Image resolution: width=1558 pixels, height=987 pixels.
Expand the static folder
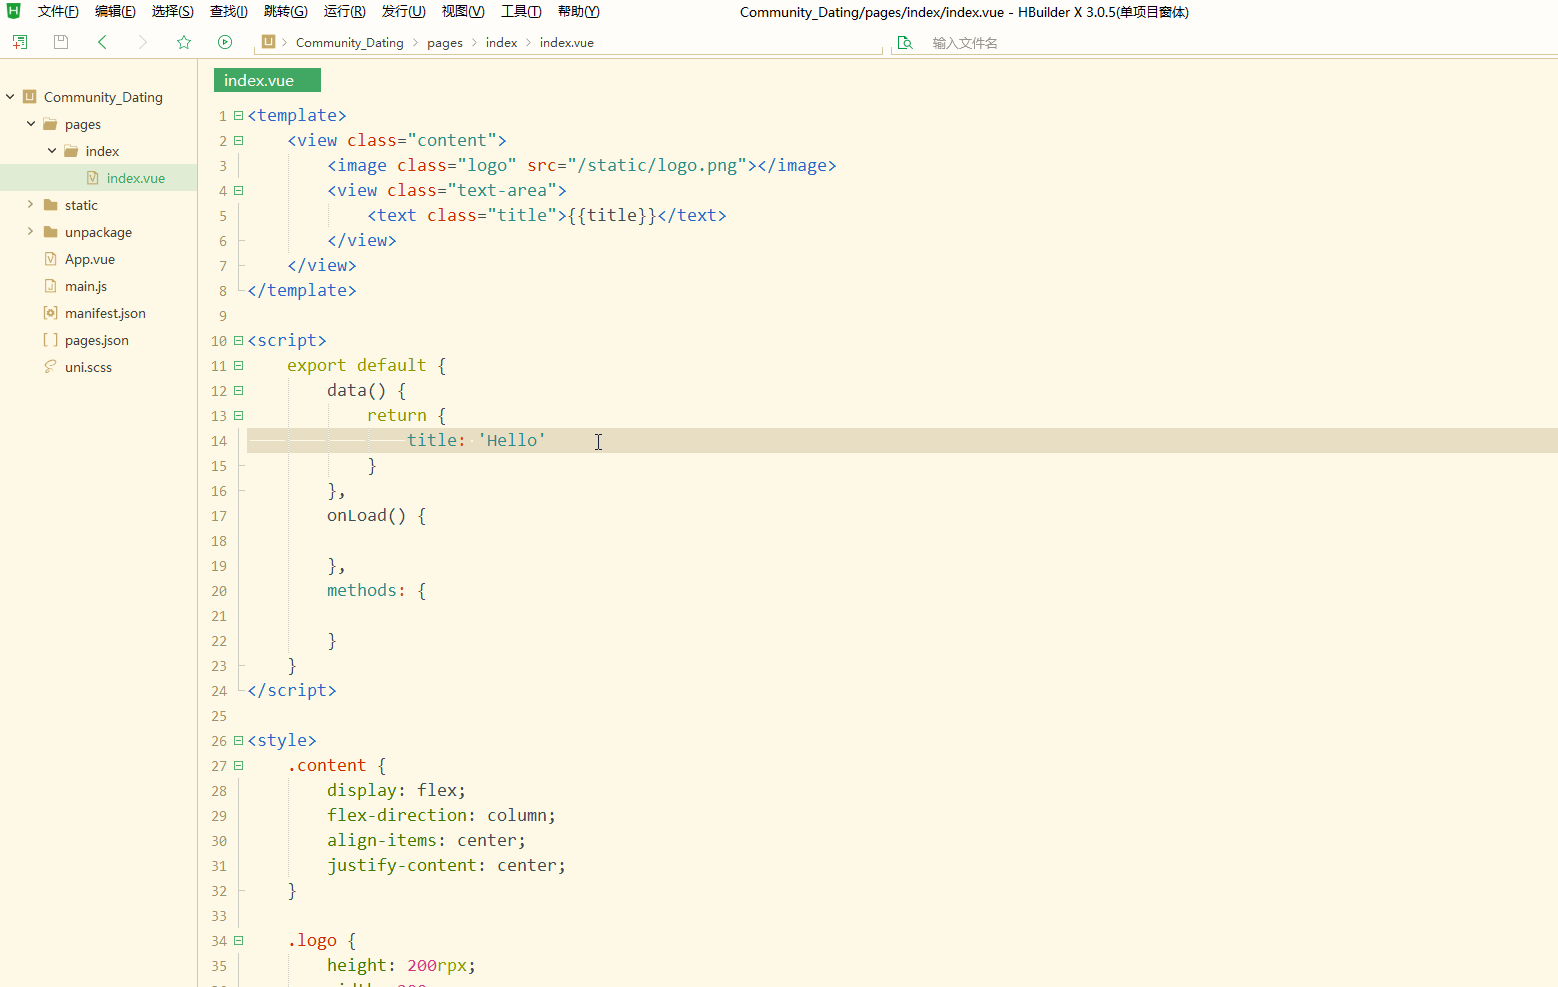pos(31,204)
